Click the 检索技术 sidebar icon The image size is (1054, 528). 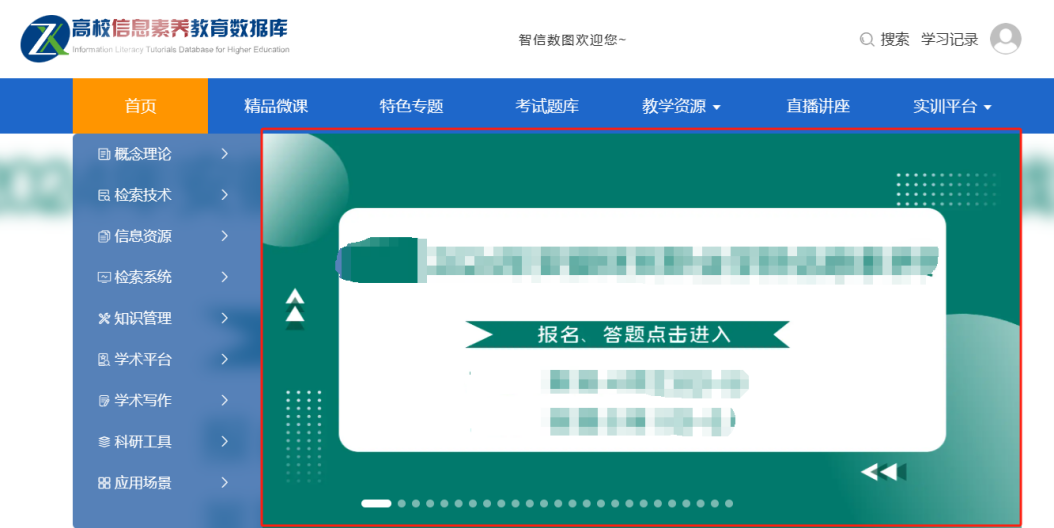(x=104, y=195)
